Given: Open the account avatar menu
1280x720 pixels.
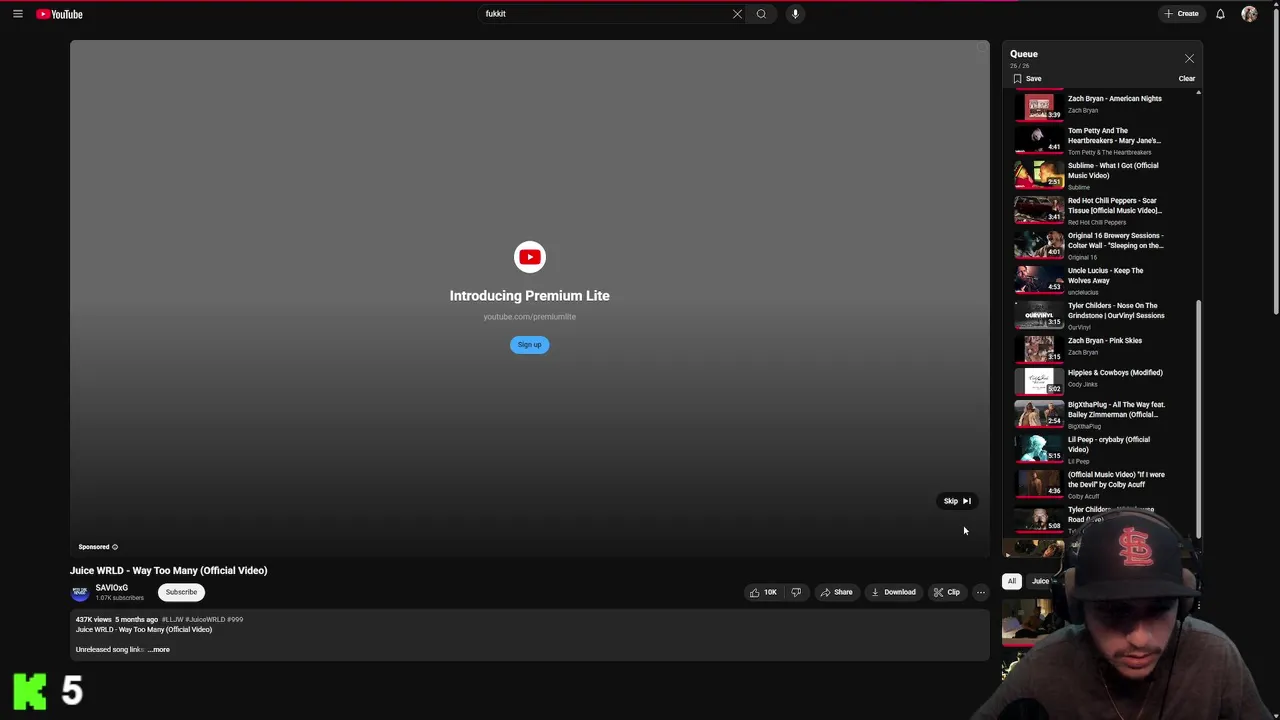Looking at the screenshot, I should 1249,14.
